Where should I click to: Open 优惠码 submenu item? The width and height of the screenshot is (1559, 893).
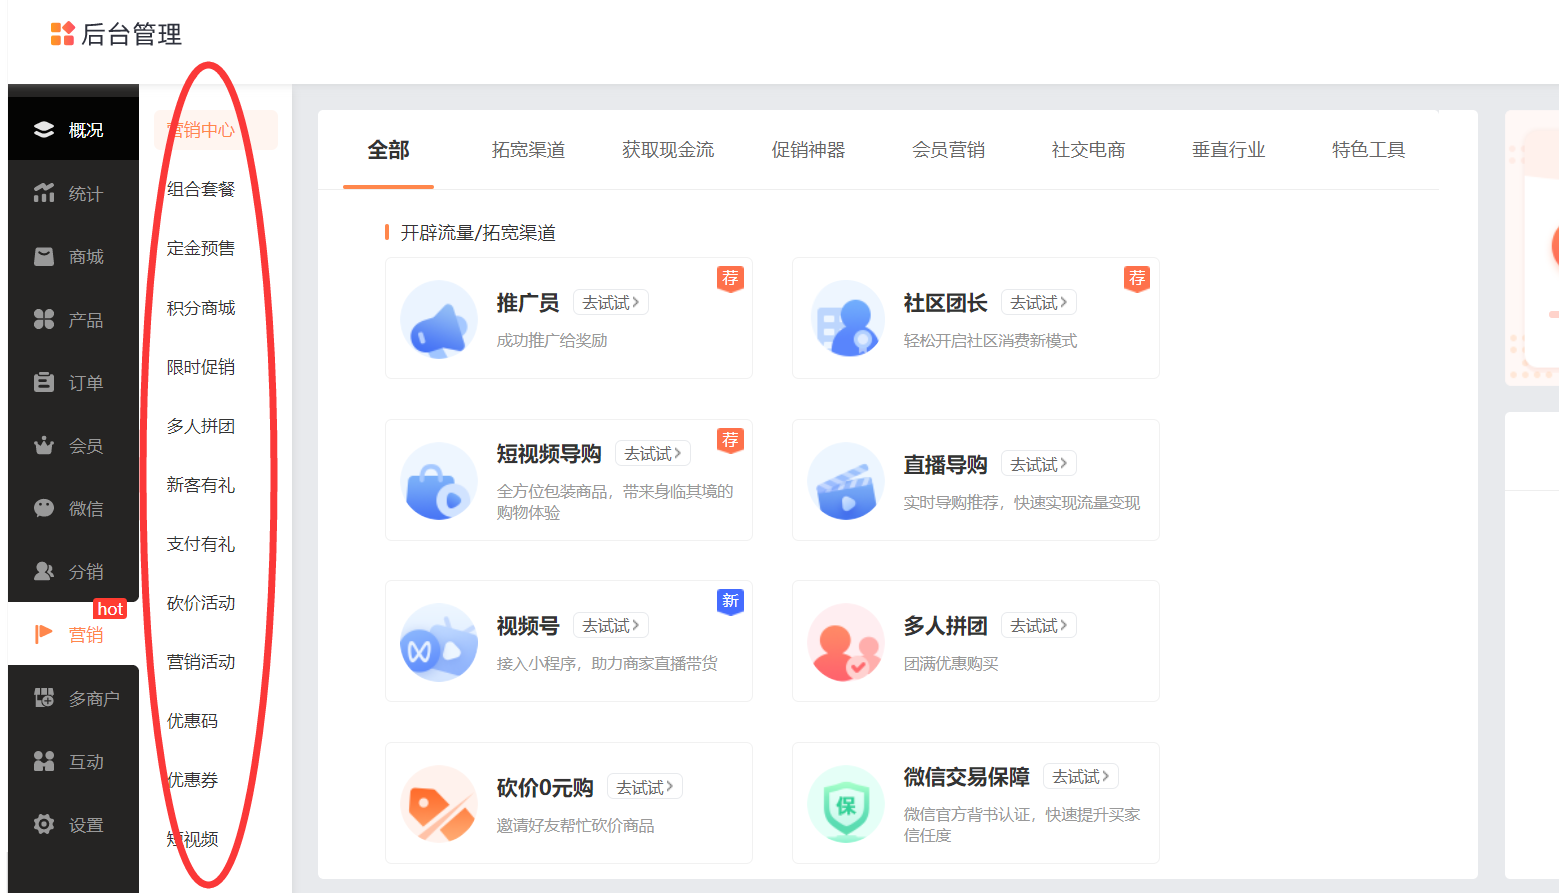[x=192, y=721]
